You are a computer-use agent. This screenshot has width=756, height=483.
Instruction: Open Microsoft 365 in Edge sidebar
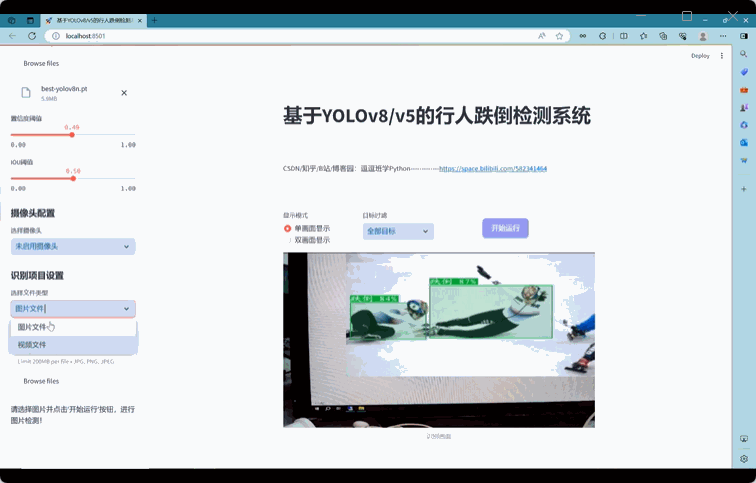(x=743, y=125)
